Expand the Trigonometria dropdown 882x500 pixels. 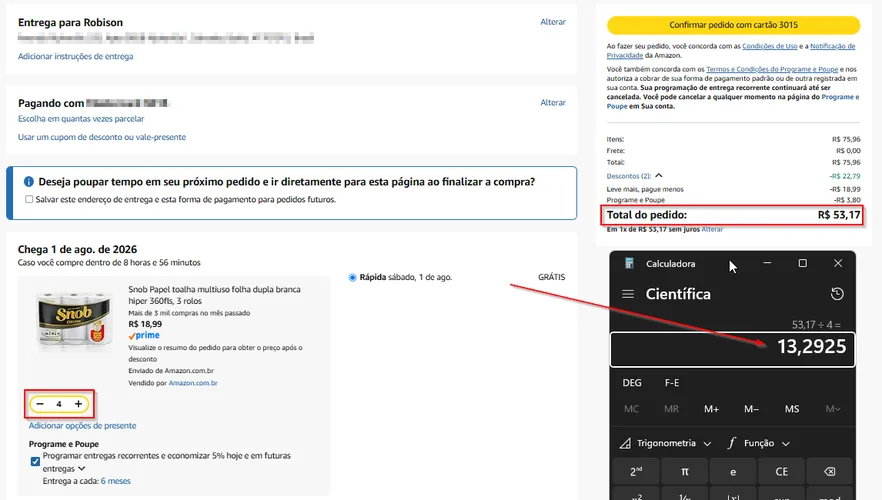pyautogui.click(x=665, y=443)
